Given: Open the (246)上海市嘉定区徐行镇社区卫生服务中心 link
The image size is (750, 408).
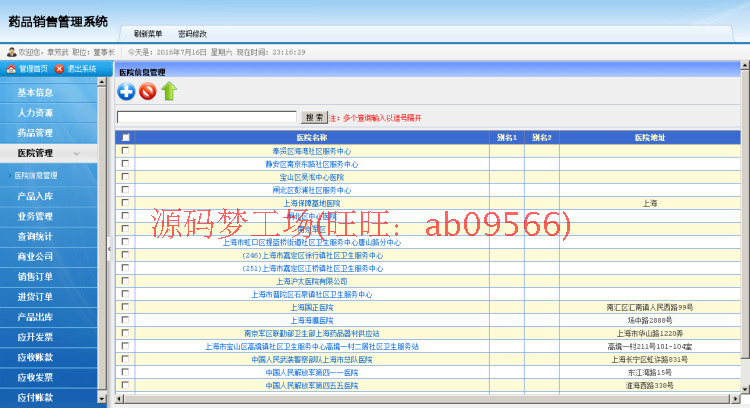Looking at the screenshot, I should [312, 255].
